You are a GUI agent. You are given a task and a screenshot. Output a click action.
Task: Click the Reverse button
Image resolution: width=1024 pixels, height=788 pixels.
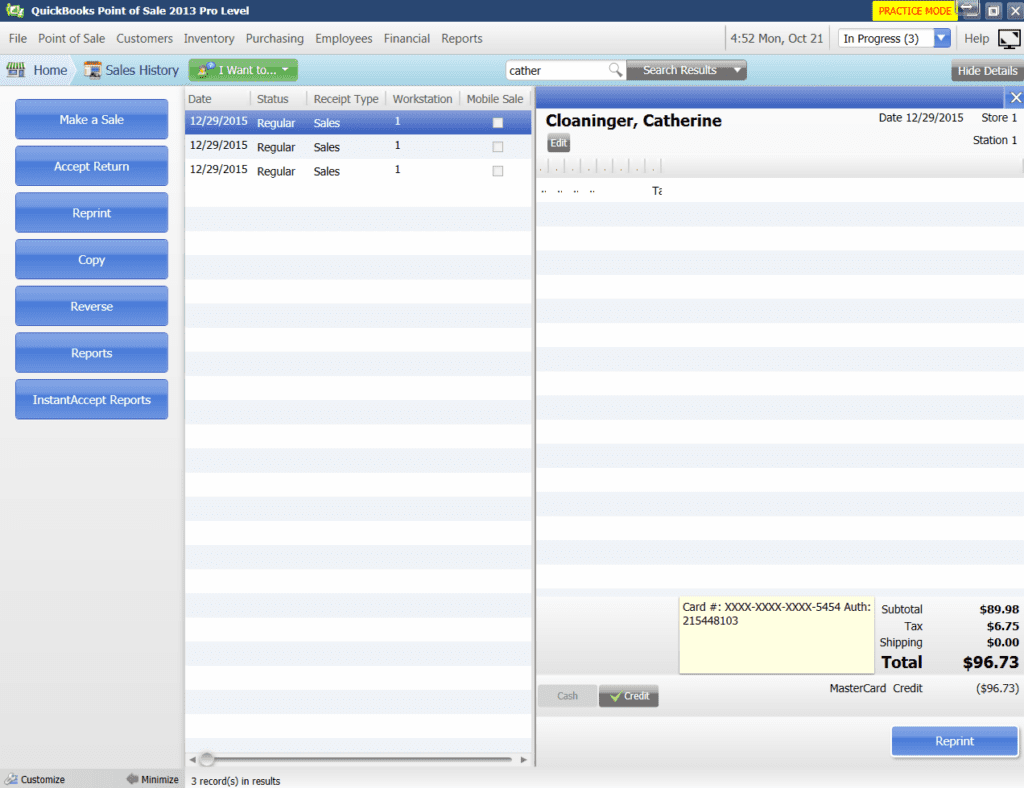[x=92, y=306]
